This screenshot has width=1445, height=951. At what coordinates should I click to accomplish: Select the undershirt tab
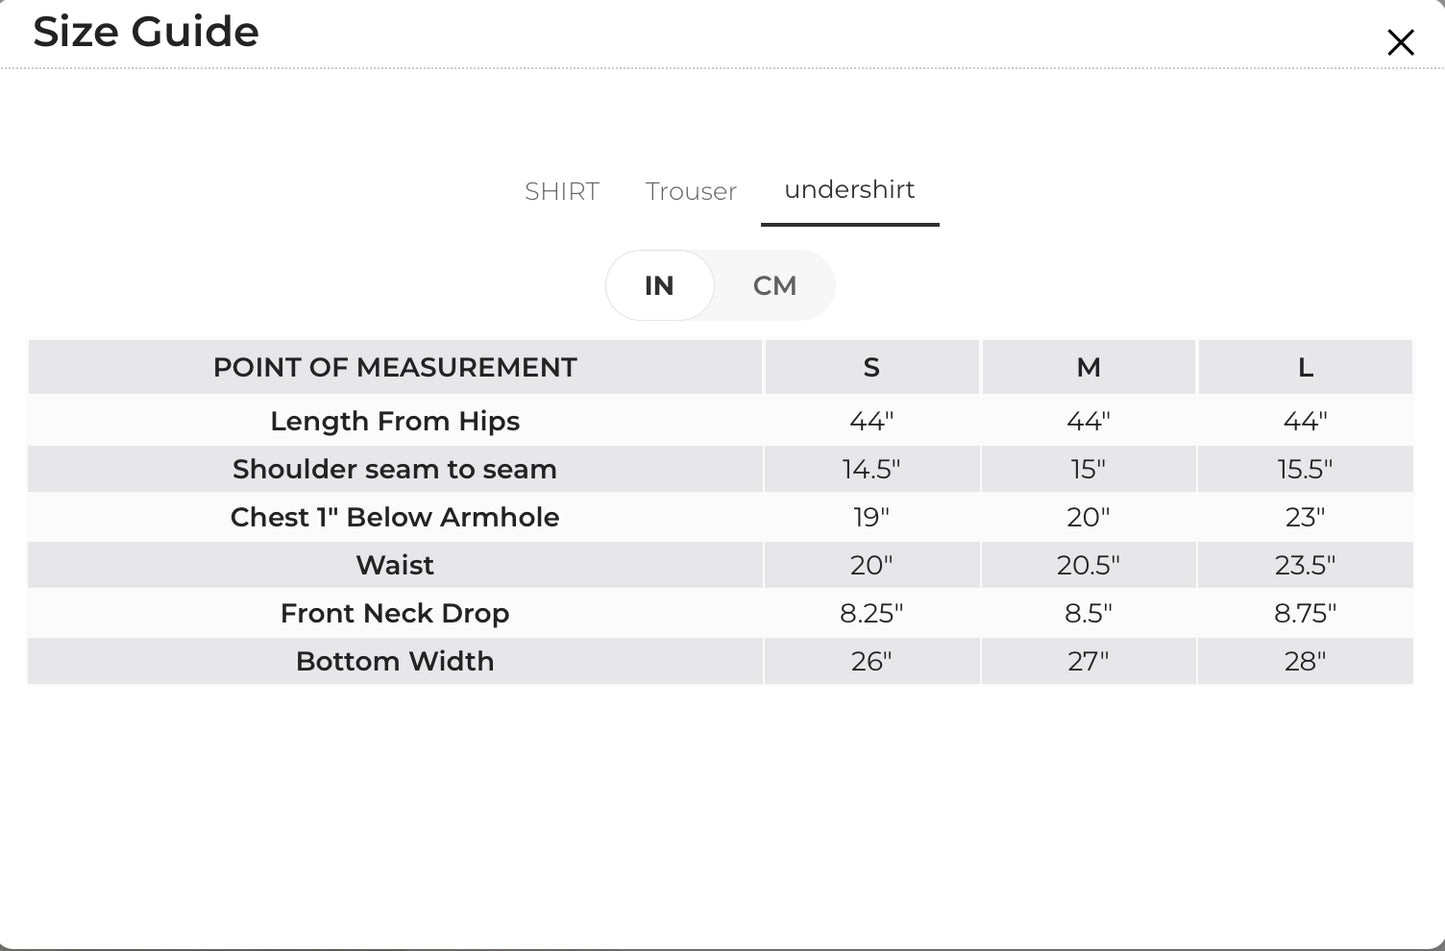[850, 190]
